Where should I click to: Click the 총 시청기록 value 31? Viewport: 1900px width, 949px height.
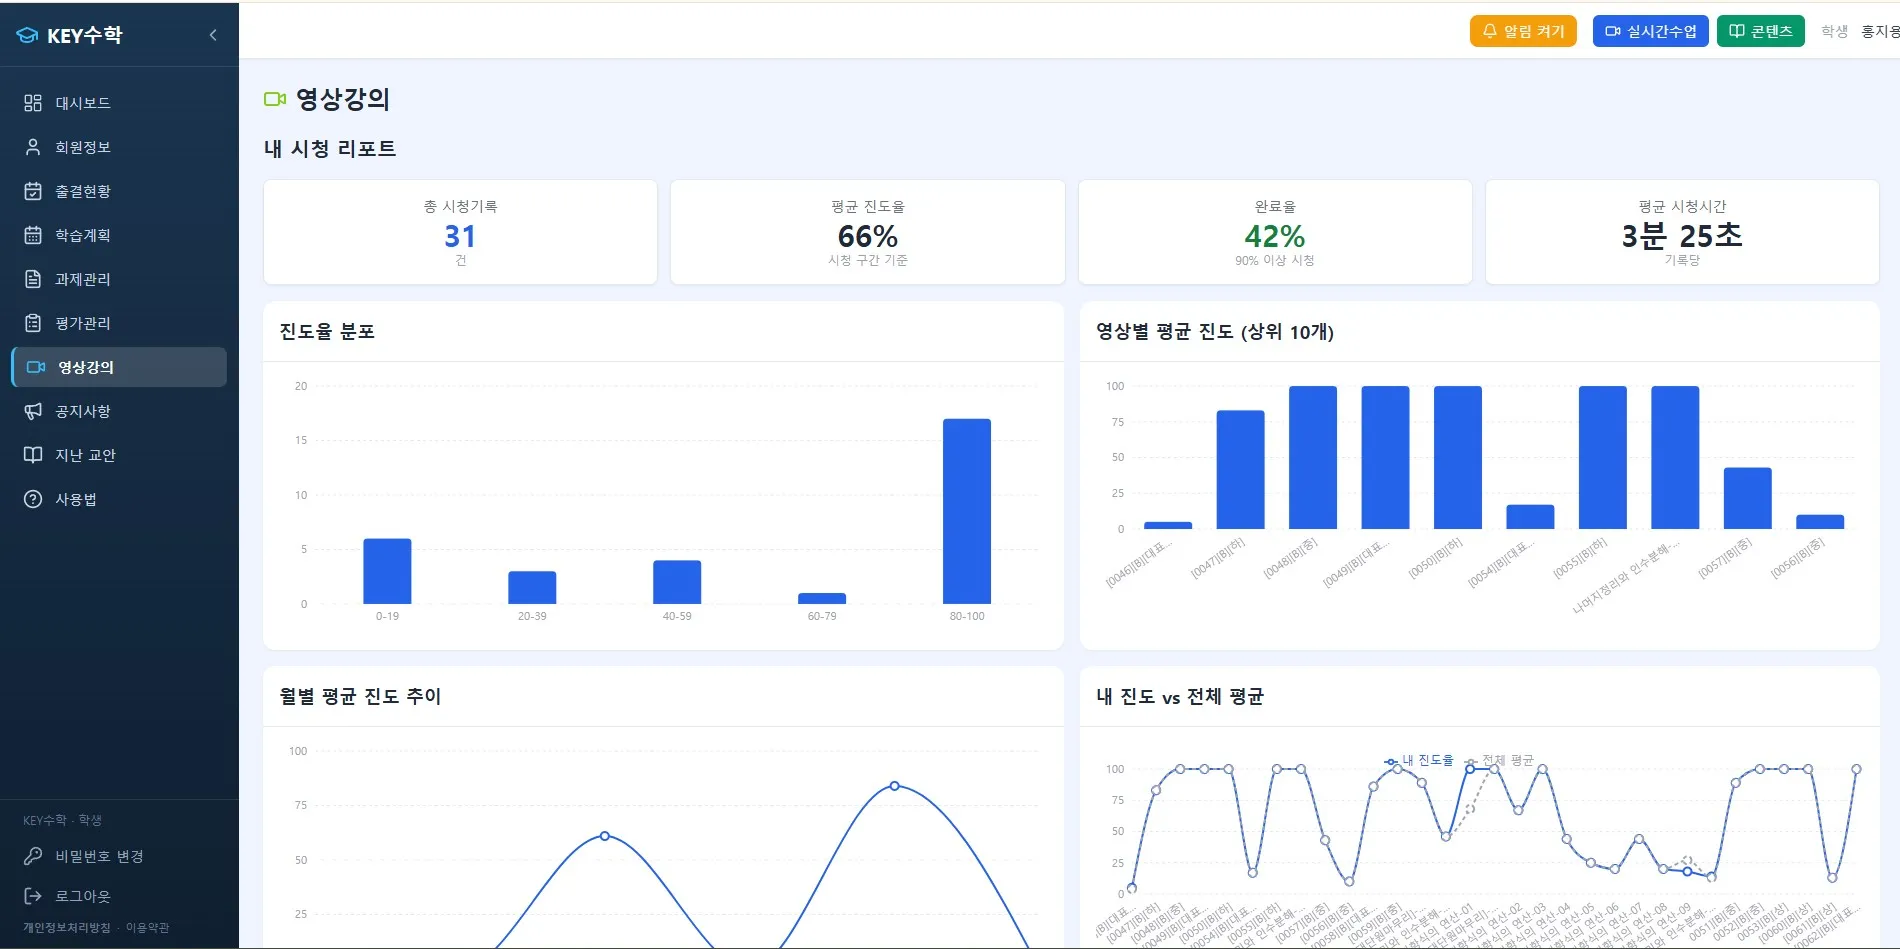460,237
